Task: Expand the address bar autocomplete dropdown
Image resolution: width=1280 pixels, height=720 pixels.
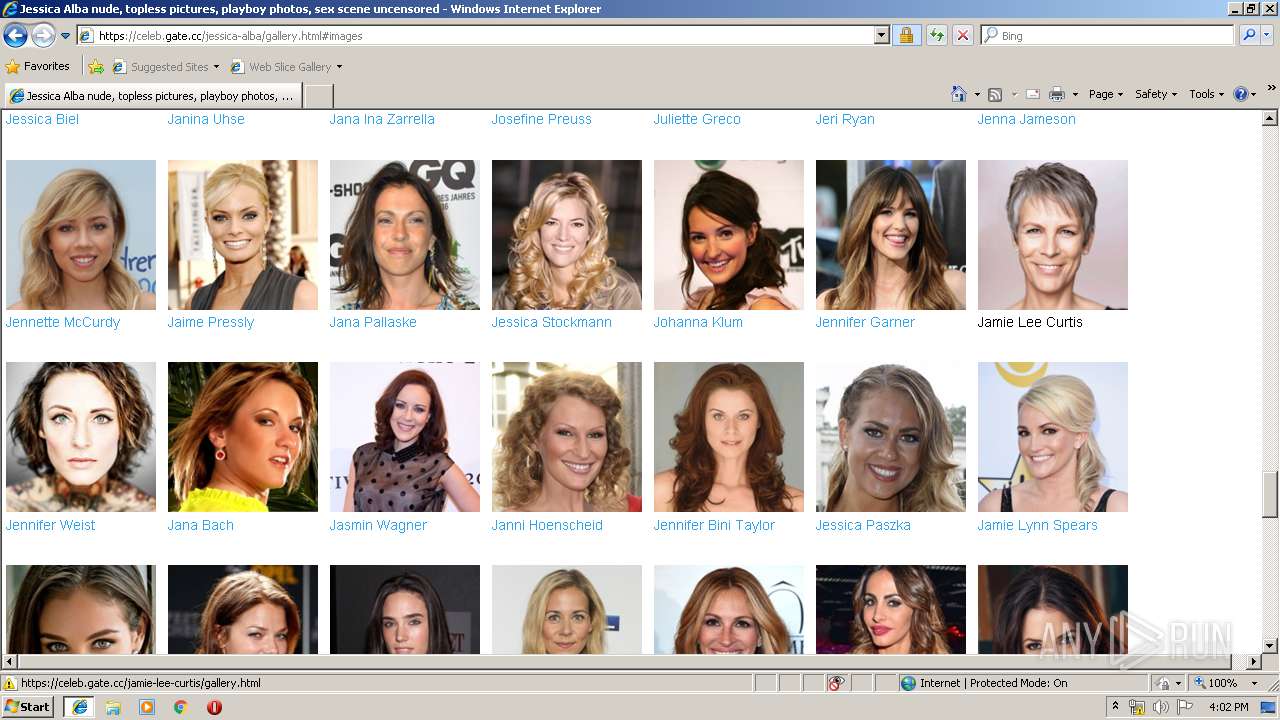Action: [x=881, y=35]
